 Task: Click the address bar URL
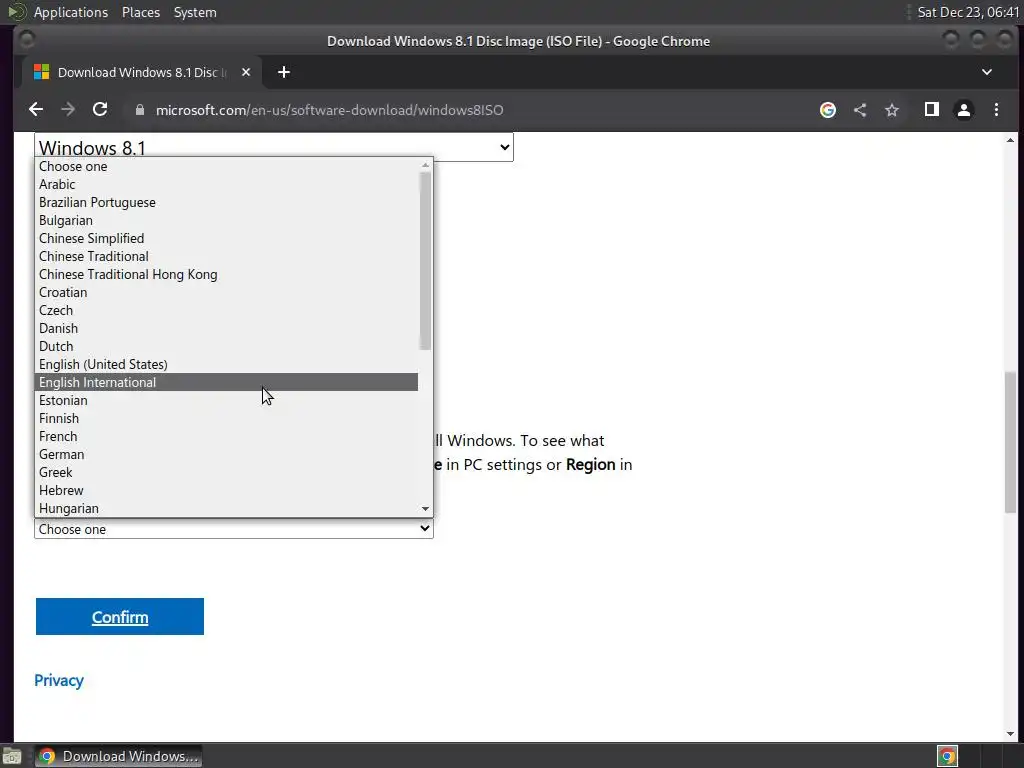click(x=329, y=110)
